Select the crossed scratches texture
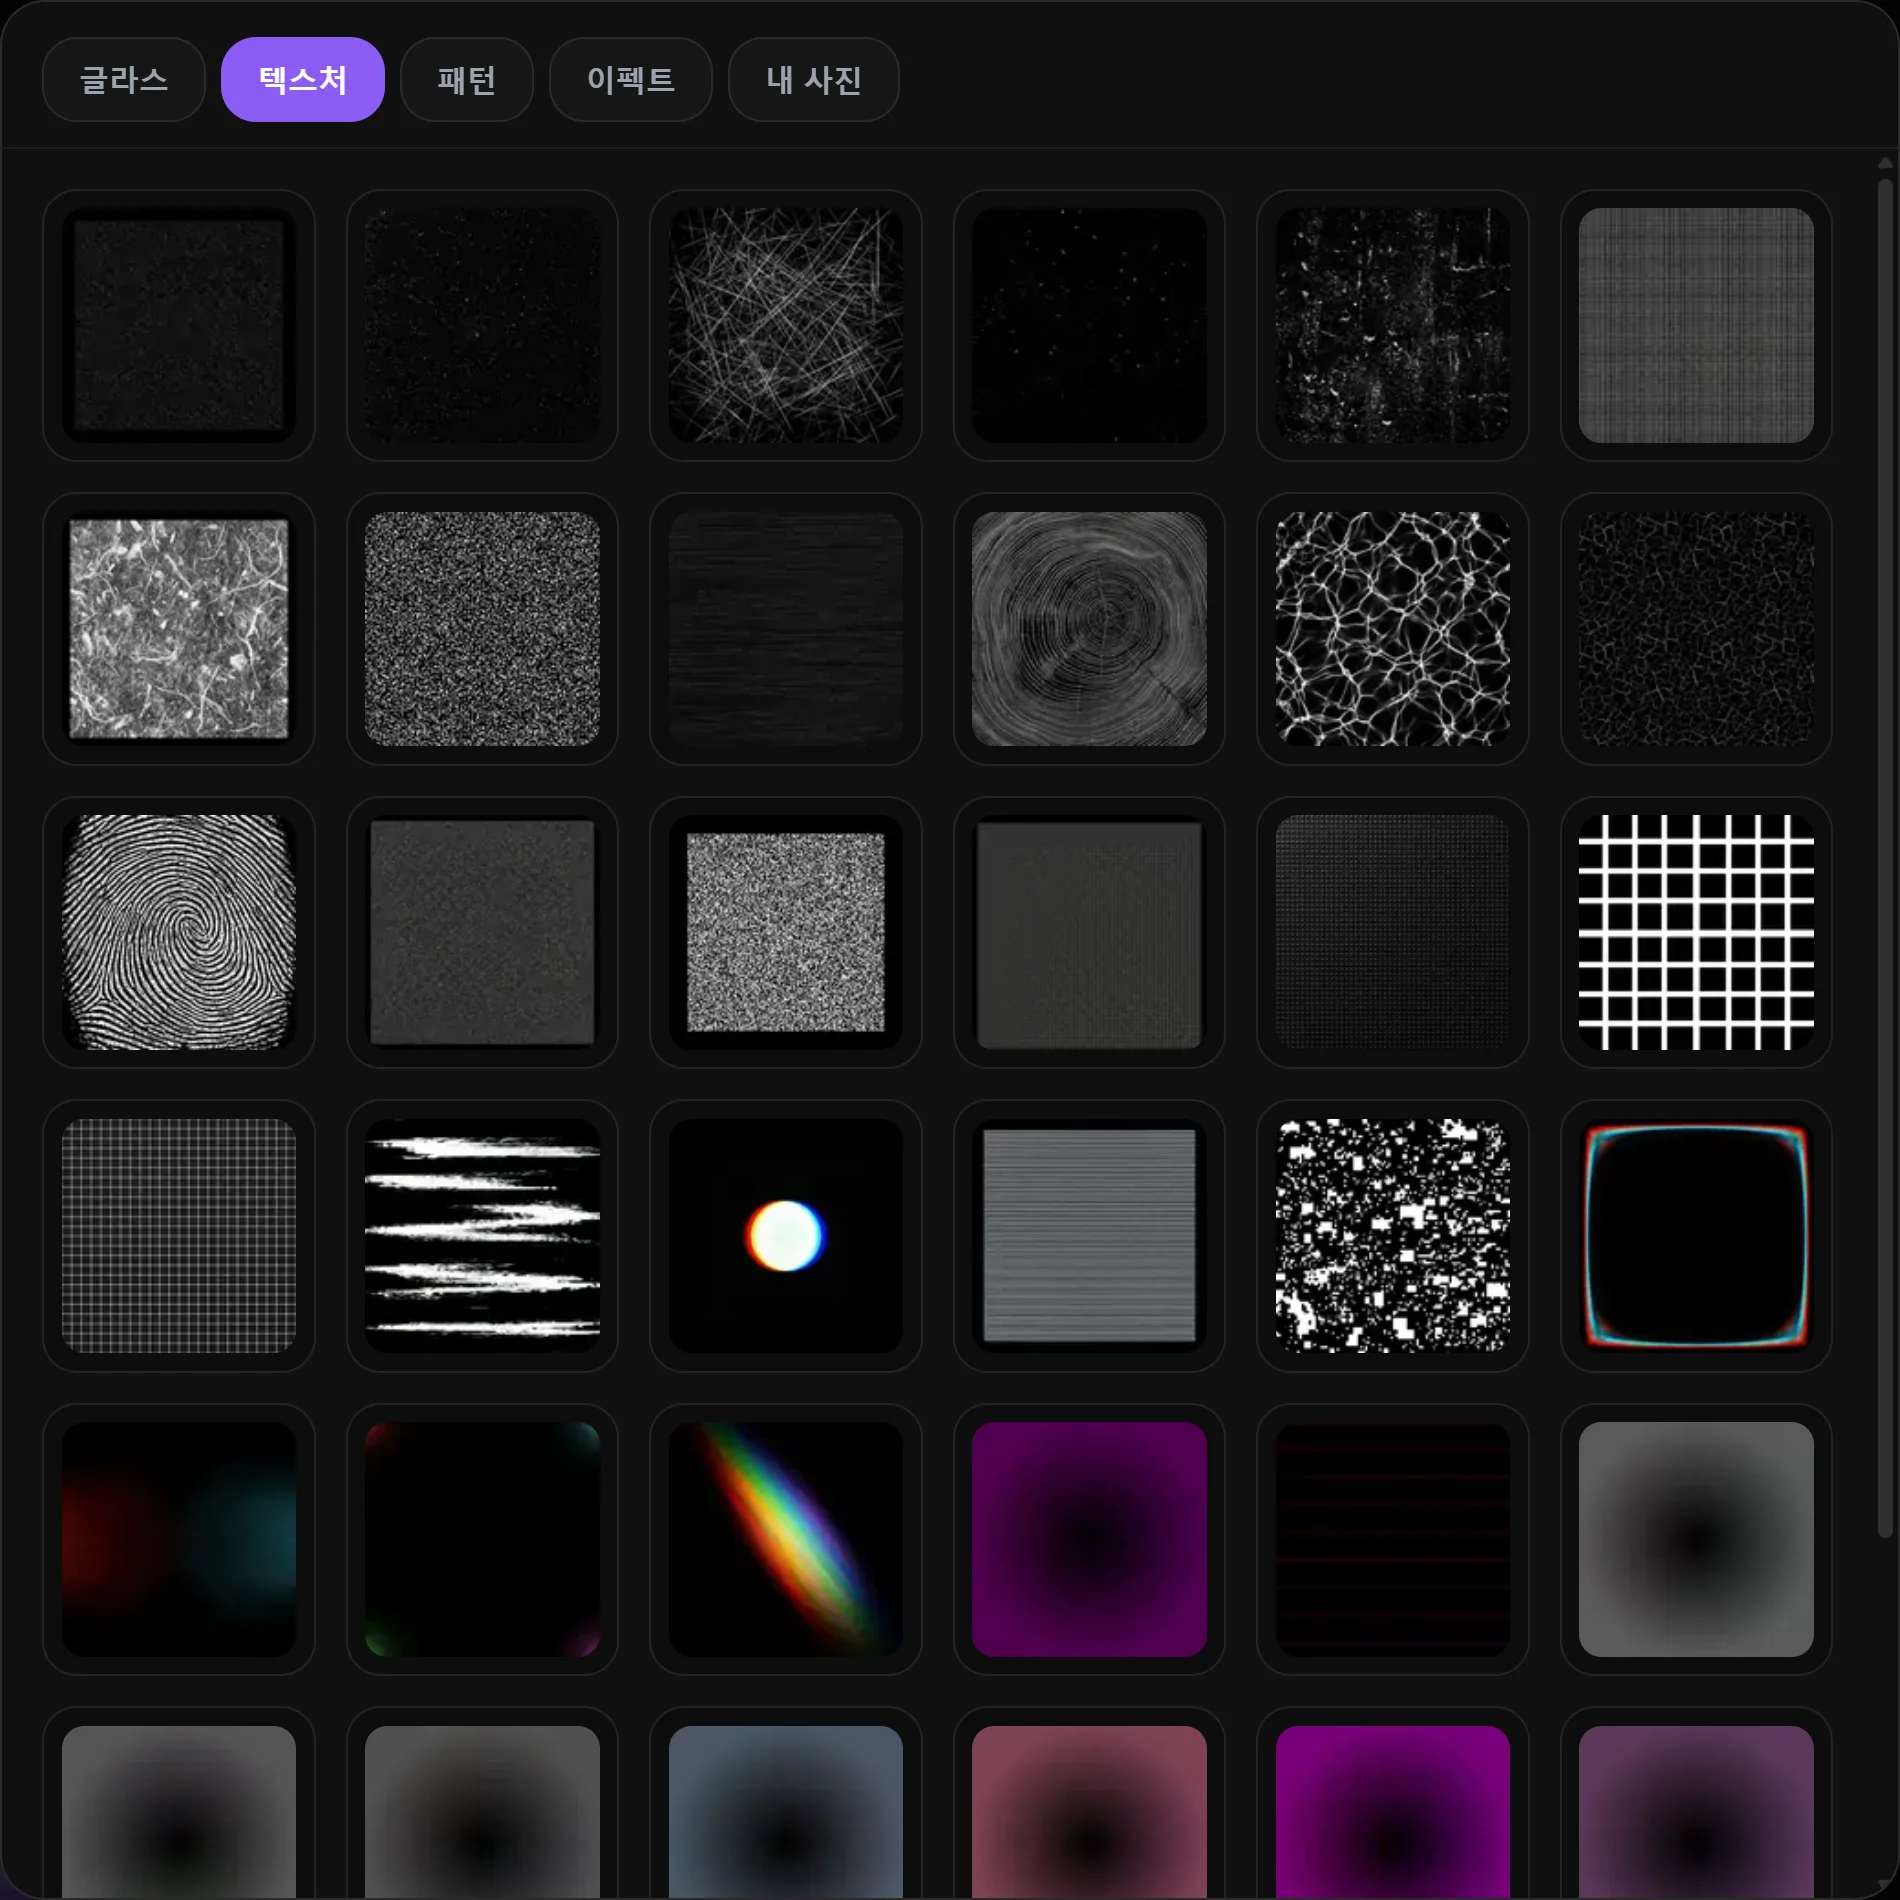This screenshot has width=1900, height=1900. click(x=786, y=325)
